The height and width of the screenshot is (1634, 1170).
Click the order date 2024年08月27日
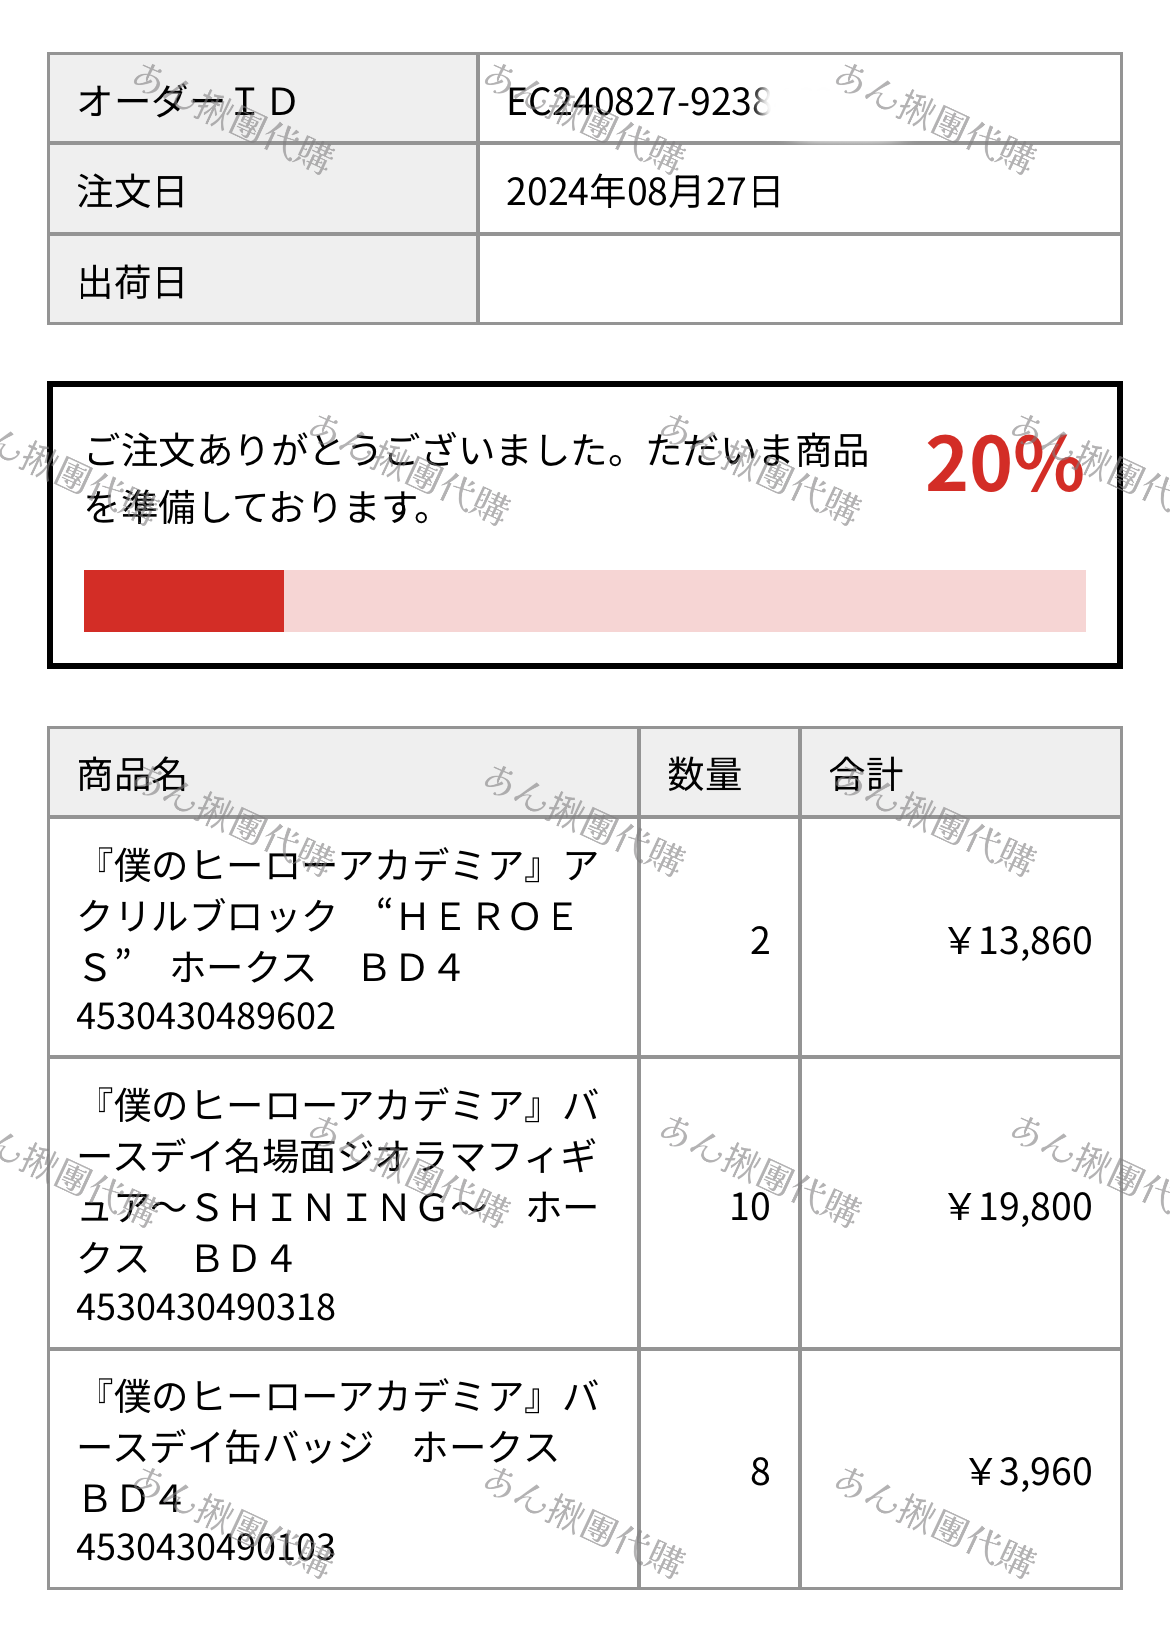coord(643,192)
